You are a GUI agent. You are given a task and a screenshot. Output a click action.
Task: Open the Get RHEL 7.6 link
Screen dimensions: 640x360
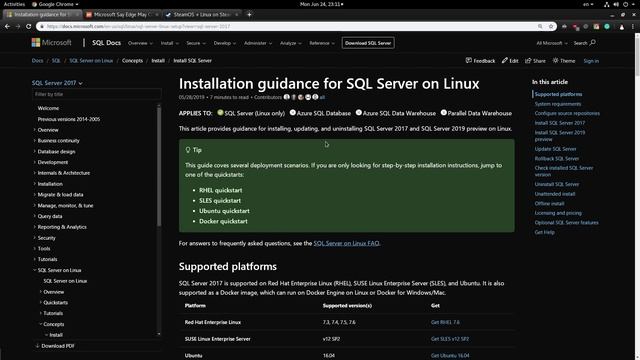(x=445, y=322)
